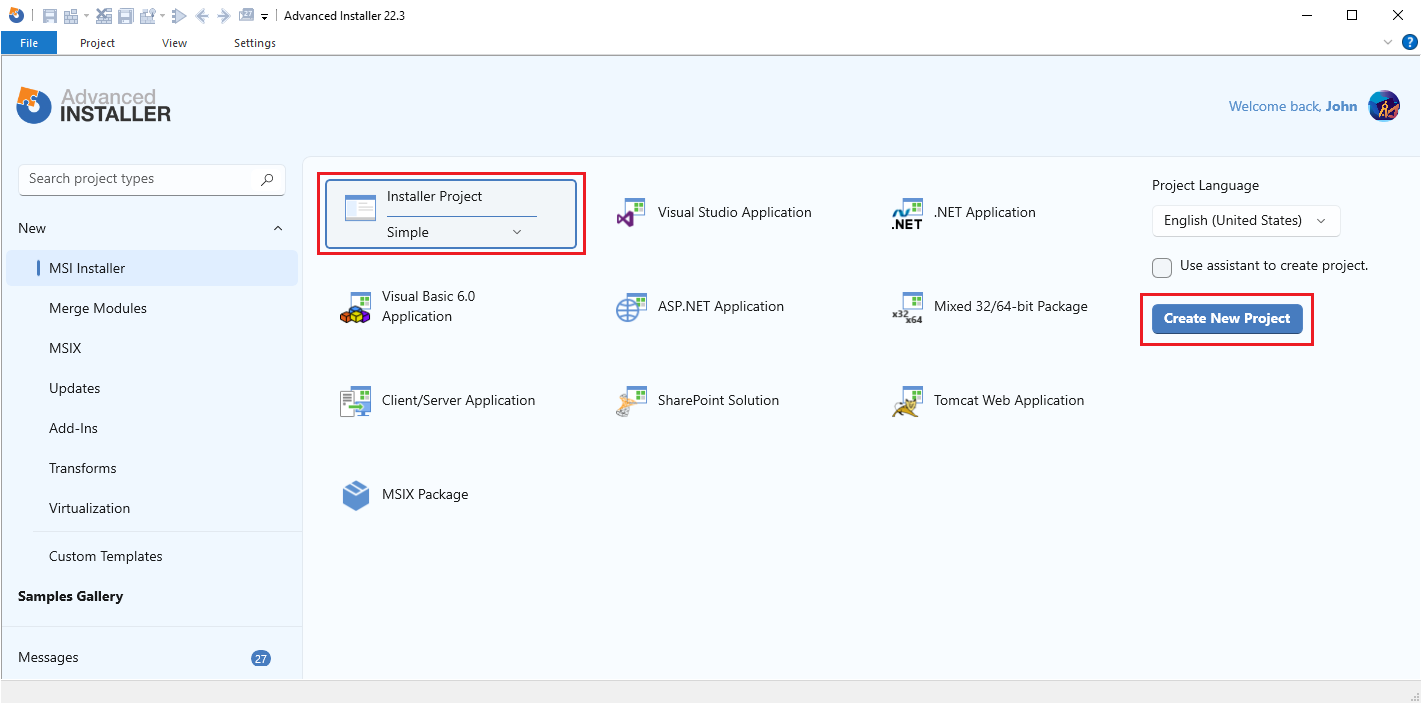The height and width of the screenshot is (703, 1421).
Task: Click the .NET Application icon
Action: point(907,213)
